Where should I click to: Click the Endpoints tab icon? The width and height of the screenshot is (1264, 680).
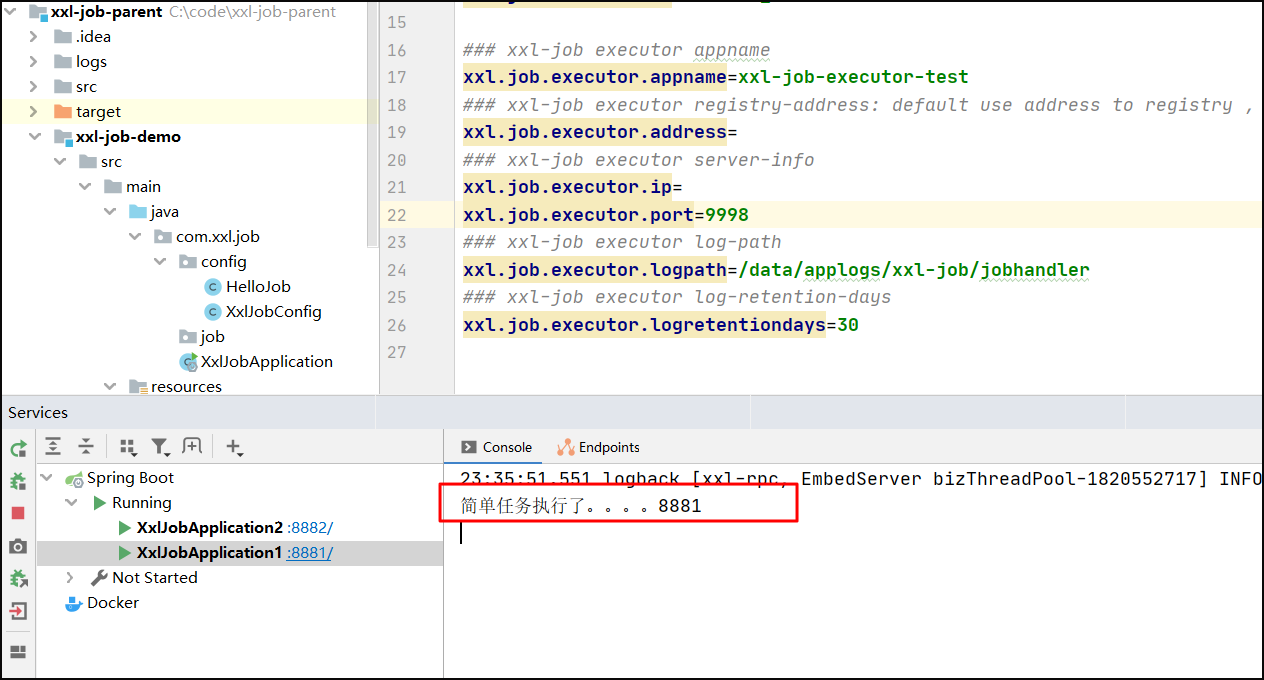tap(566, 448)
